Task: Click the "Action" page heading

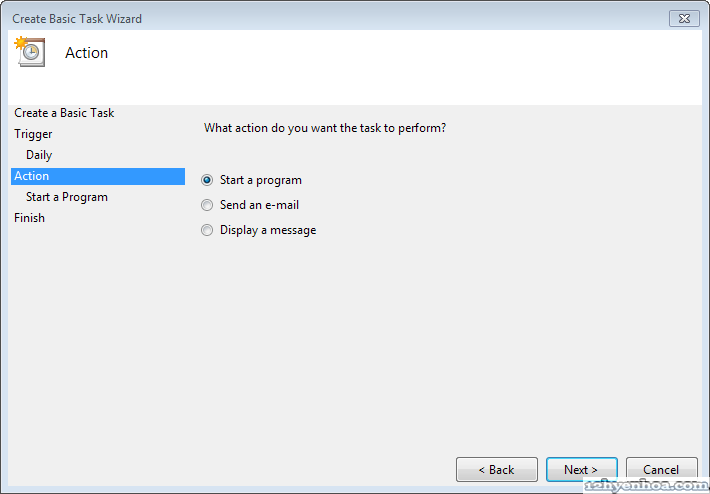Action: (86, 53)
